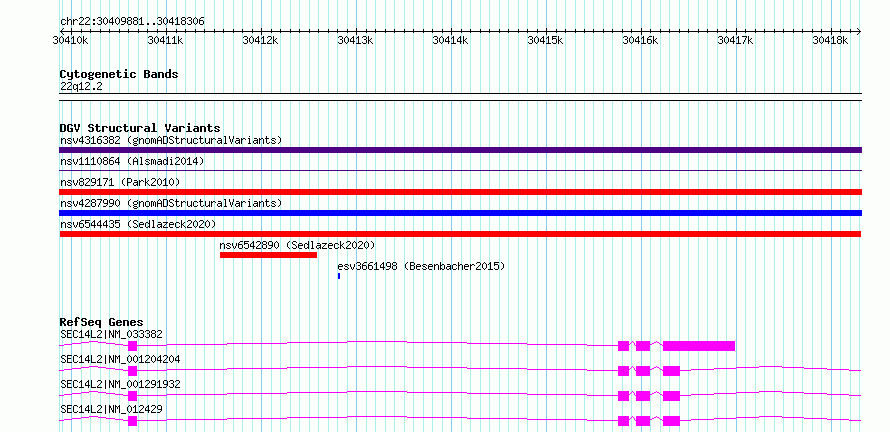Select the Cytogenetic Bands track title
The height and width of the screenshot is (432, 890).
click(x=119, y=74)
